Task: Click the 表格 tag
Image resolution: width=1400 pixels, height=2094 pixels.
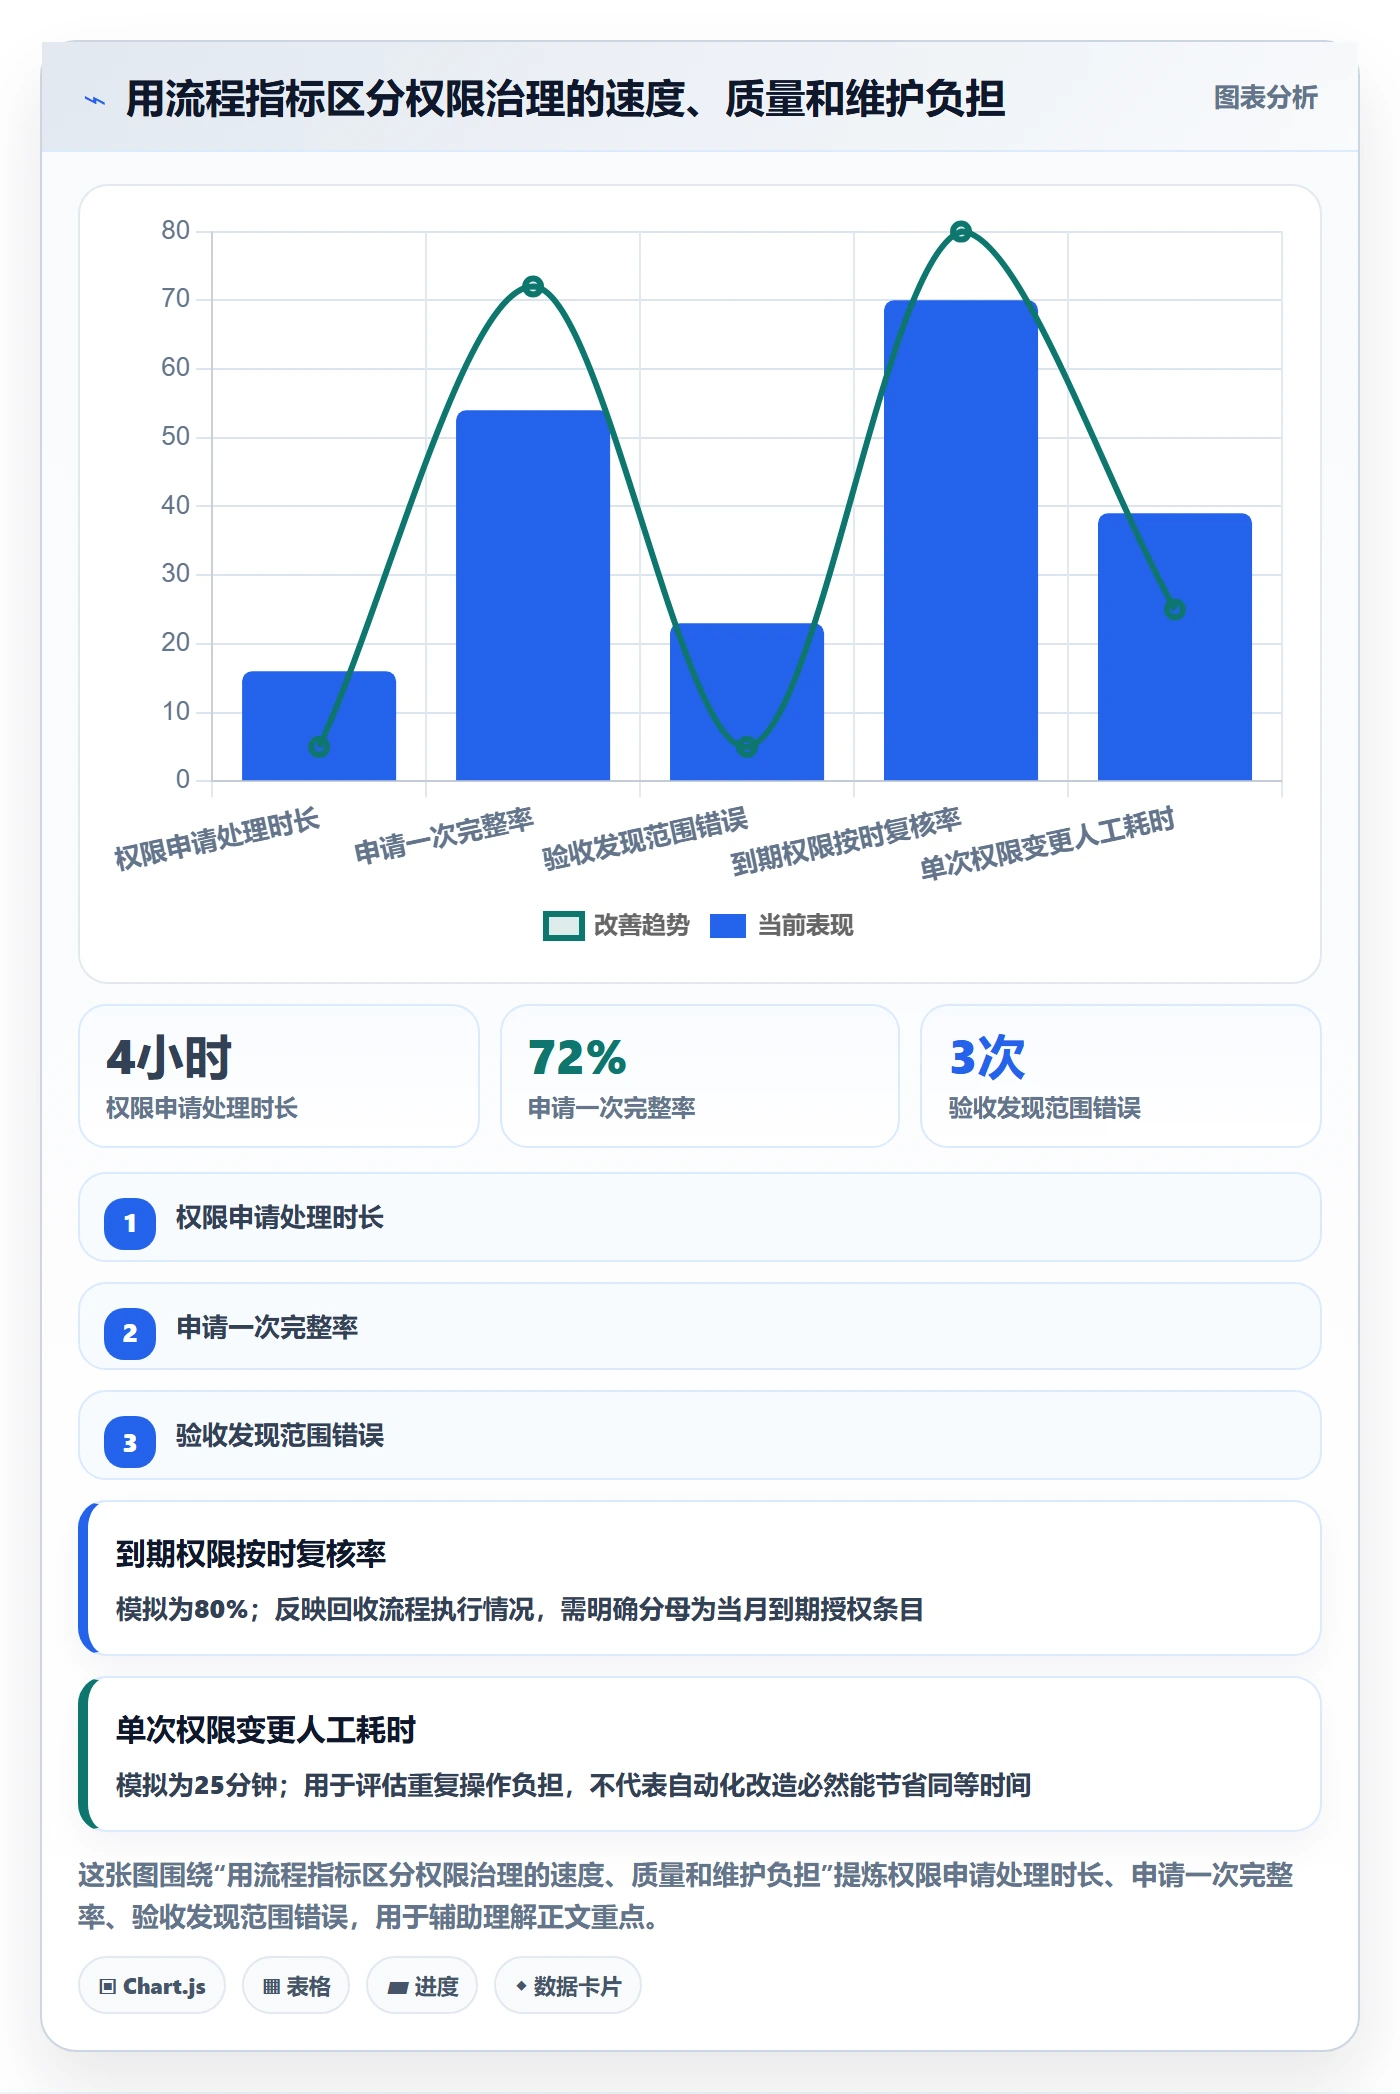Action: click(x=296, y=1986)
